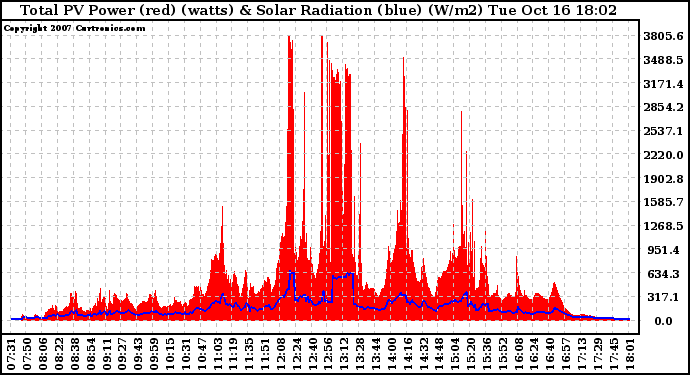Click the 07:31 time label
690x375 pixels.
(x=11, y=354)
